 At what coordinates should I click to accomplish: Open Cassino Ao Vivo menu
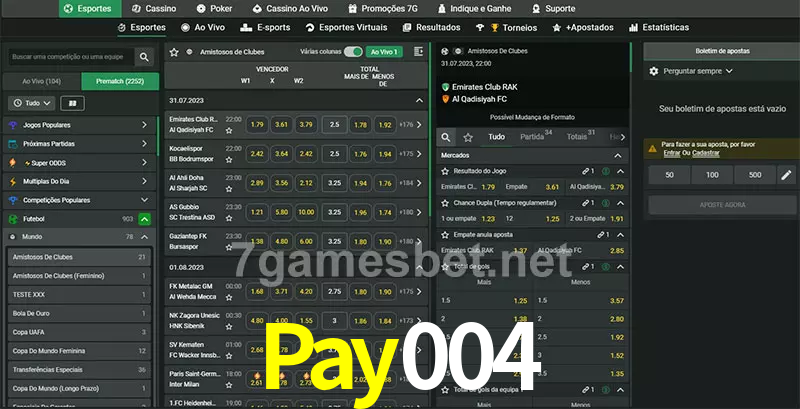tap(290, 9)
